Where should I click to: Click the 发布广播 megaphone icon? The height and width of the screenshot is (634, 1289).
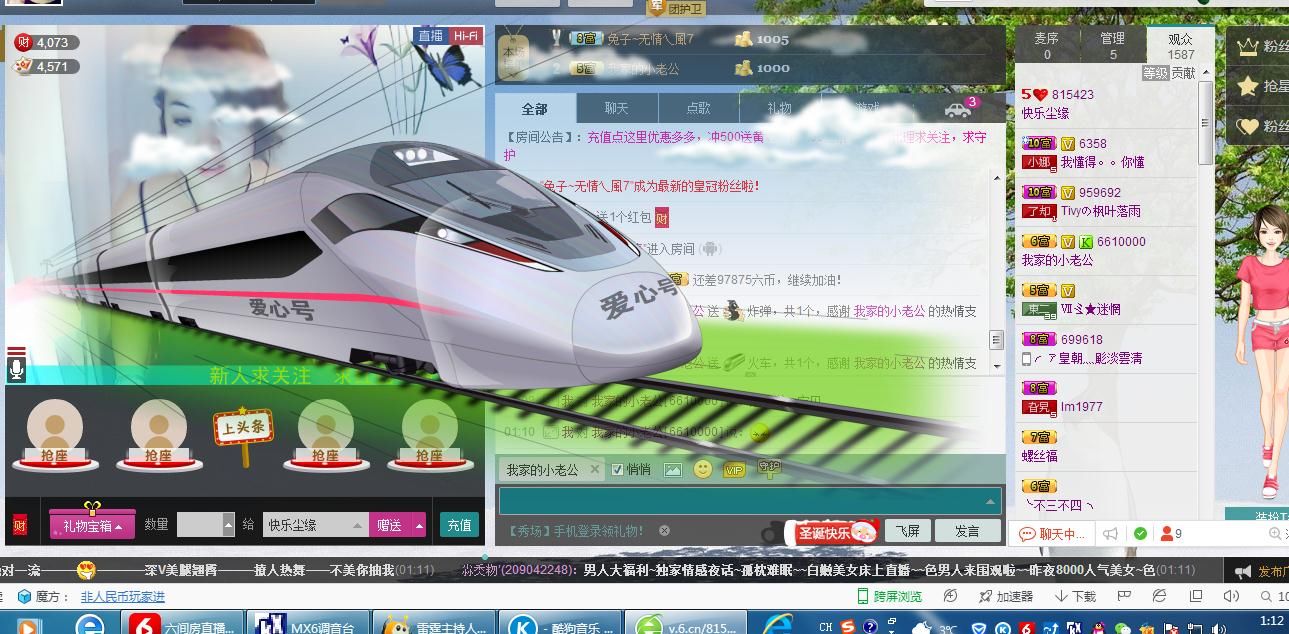click(x=1242, y=572)
